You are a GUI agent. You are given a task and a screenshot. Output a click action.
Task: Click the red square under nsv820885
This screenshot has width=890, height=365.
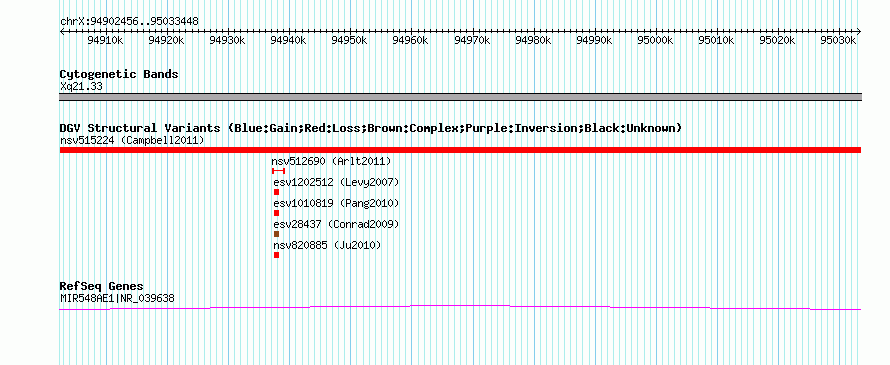[x=276, y=255]
